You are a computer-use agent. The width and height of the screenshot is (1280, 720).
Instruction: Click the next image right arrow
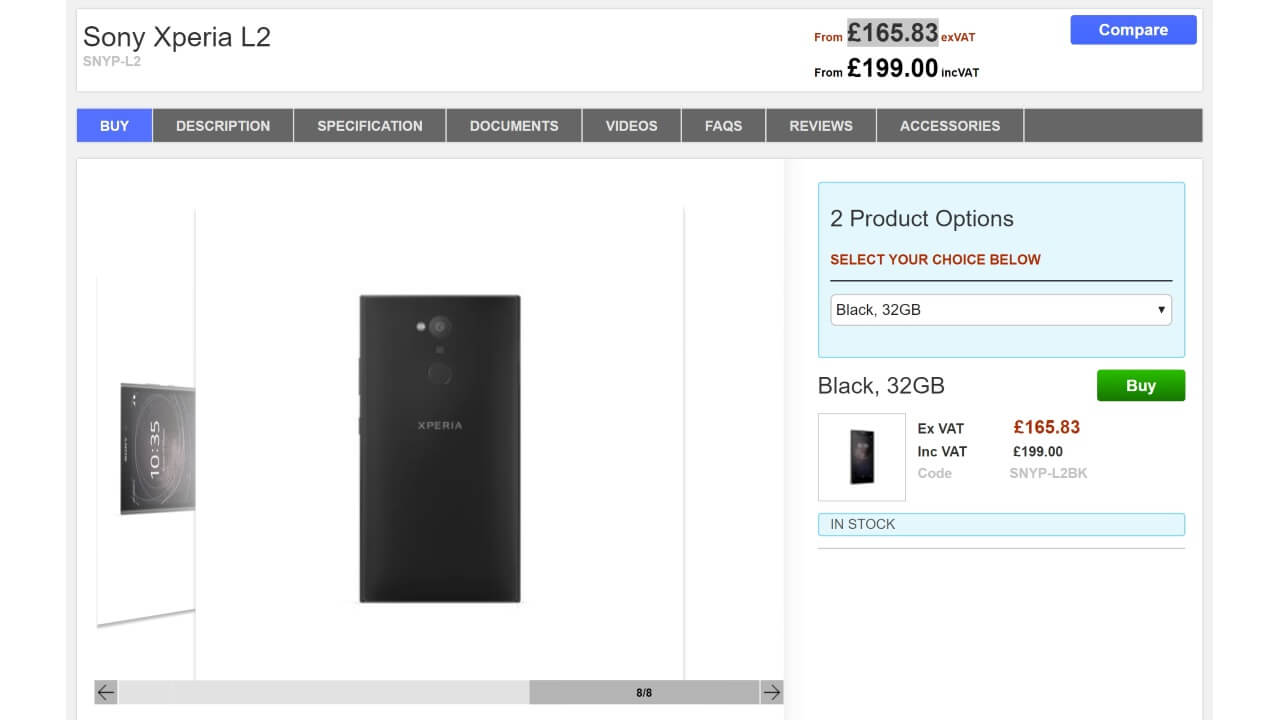pos(771,692)
